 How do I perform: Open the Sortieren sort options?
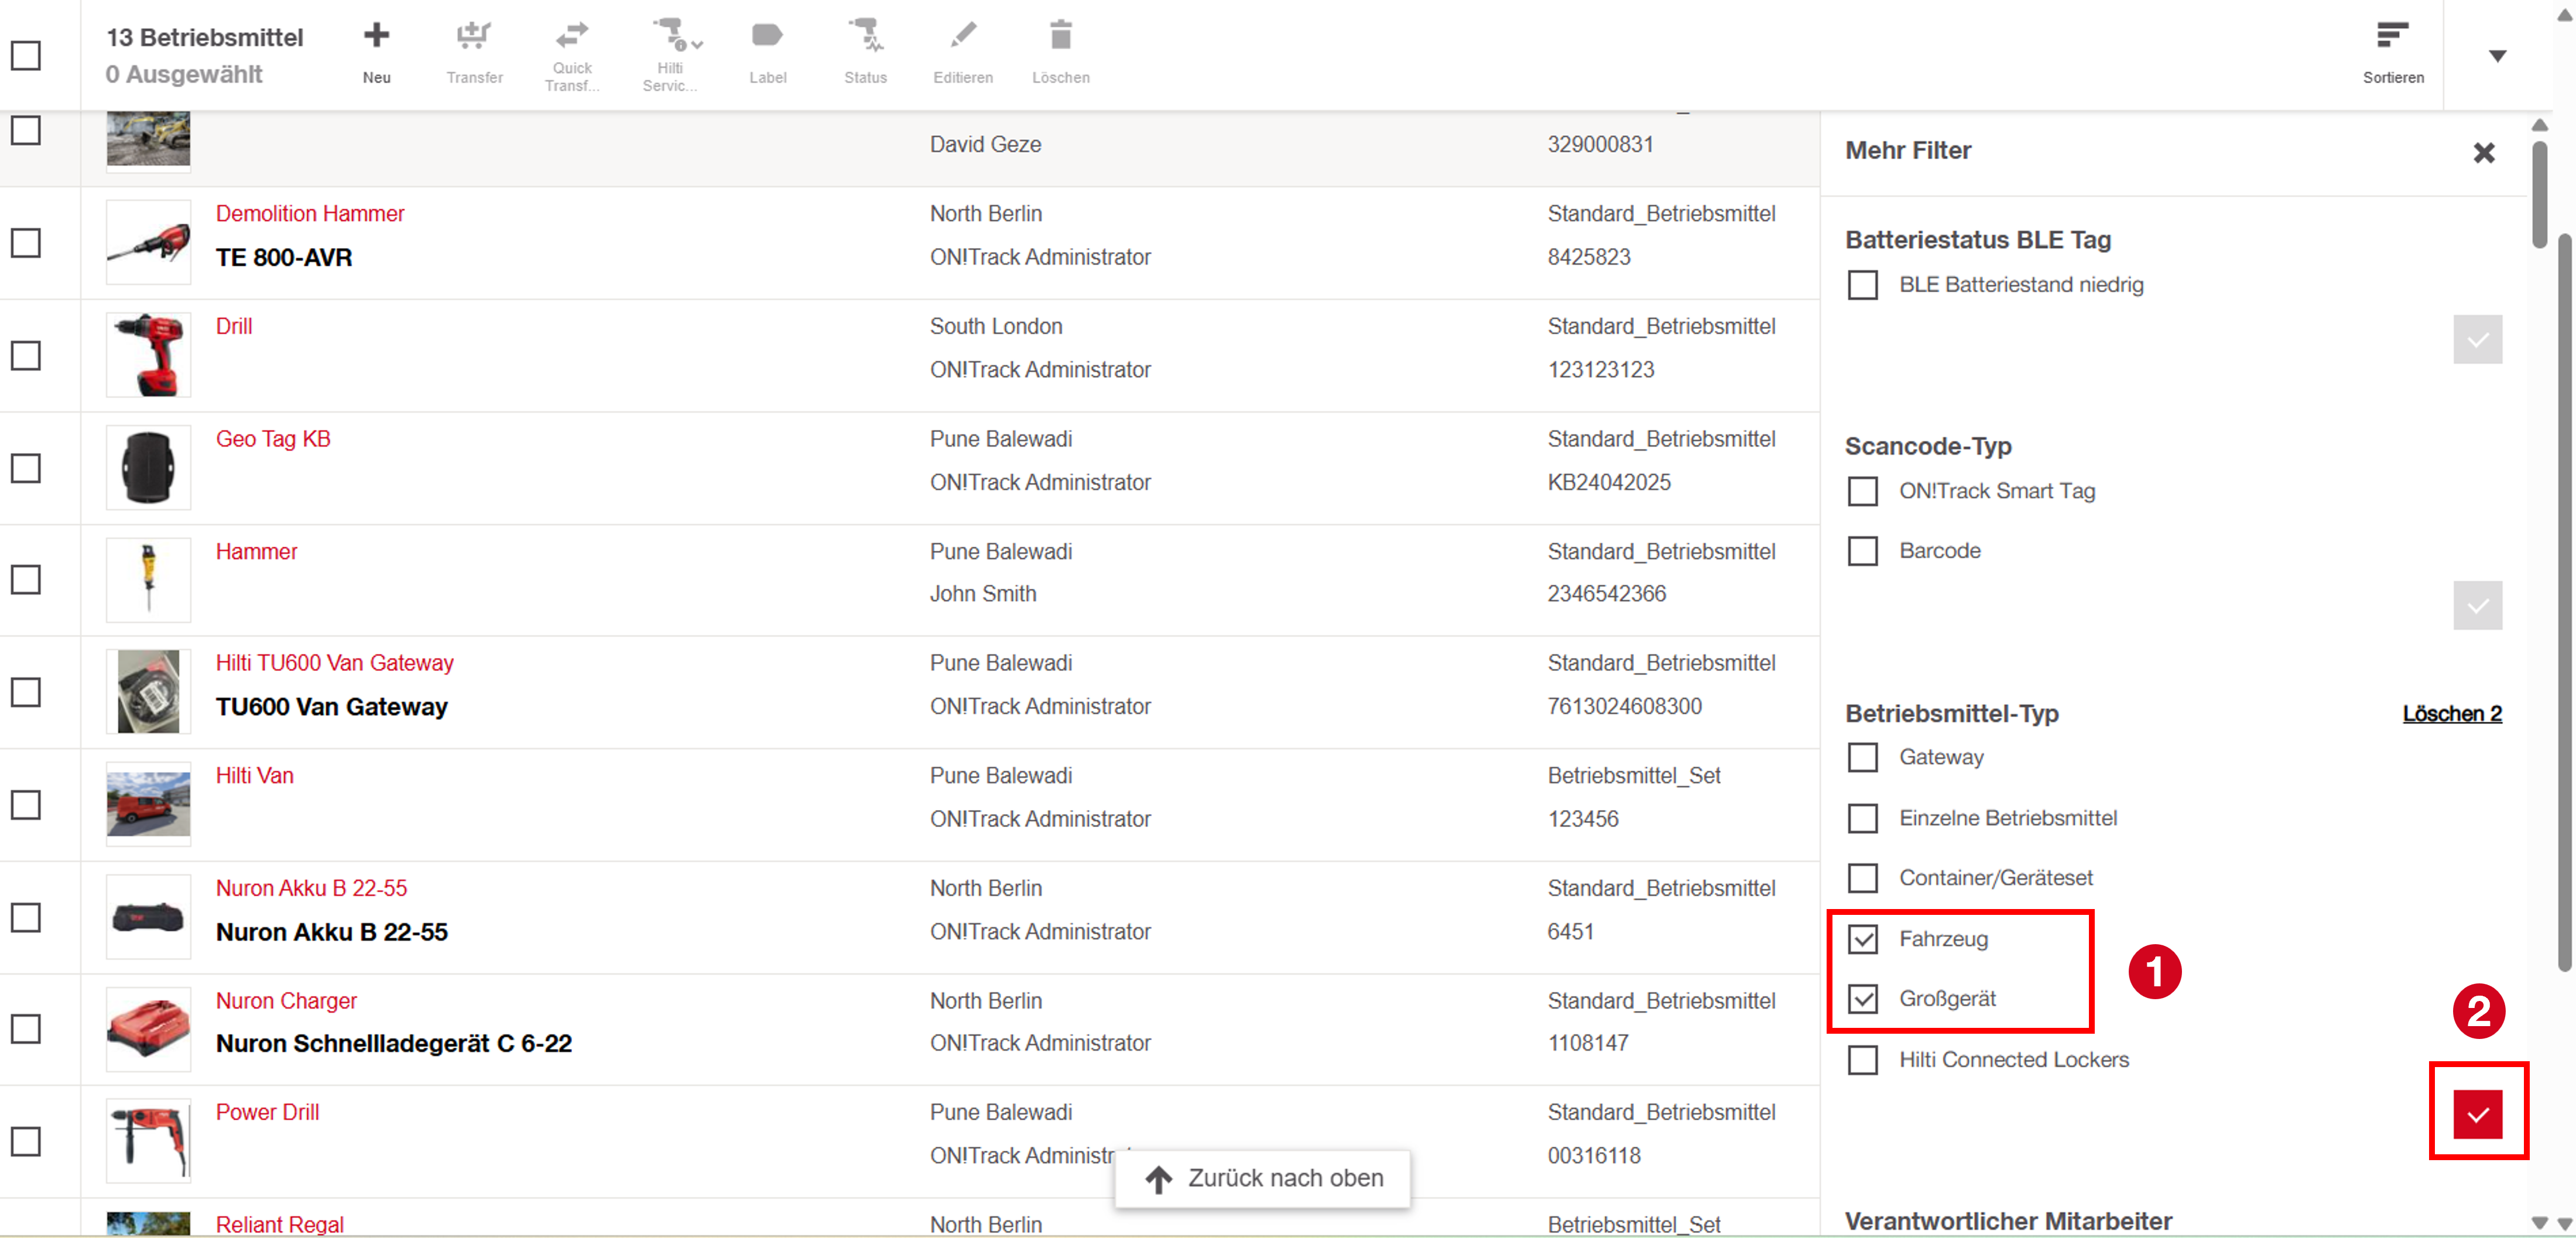(2393, 52)
